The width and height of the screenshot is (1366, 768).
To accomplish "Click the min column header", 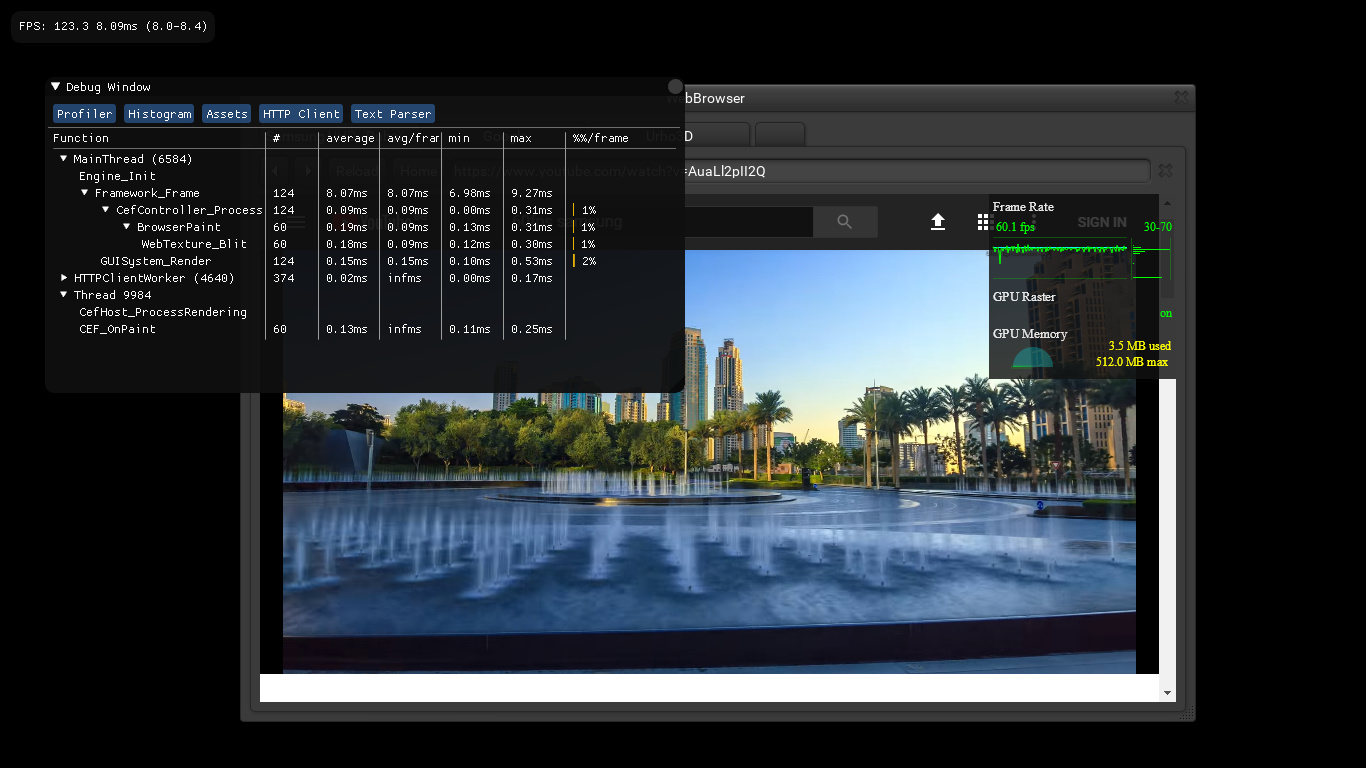I will pos(459,138).
